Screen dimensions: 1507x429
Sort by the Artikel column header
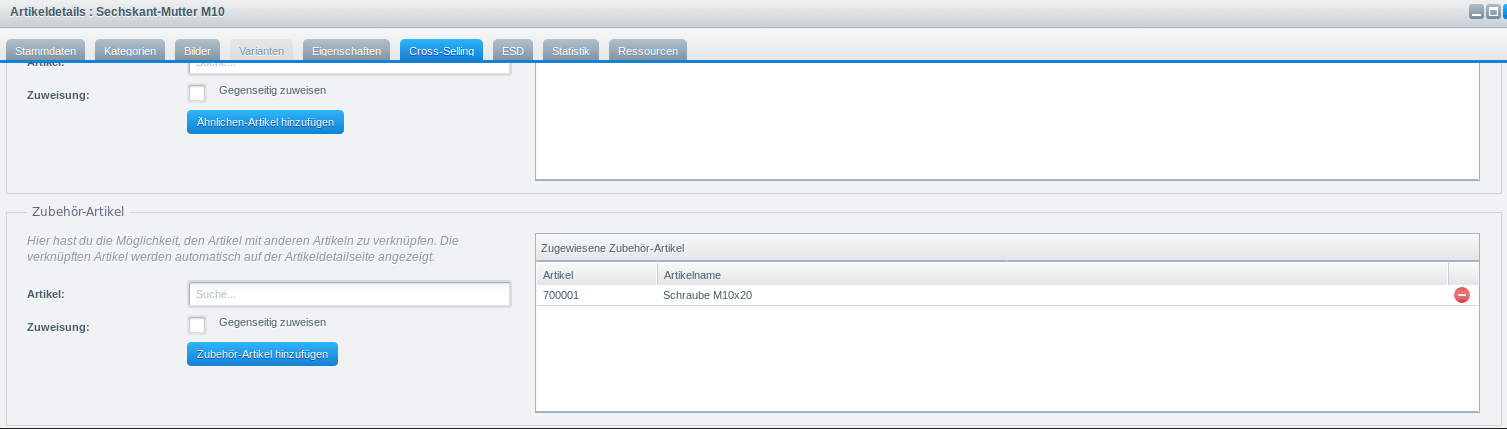point(597,274)
